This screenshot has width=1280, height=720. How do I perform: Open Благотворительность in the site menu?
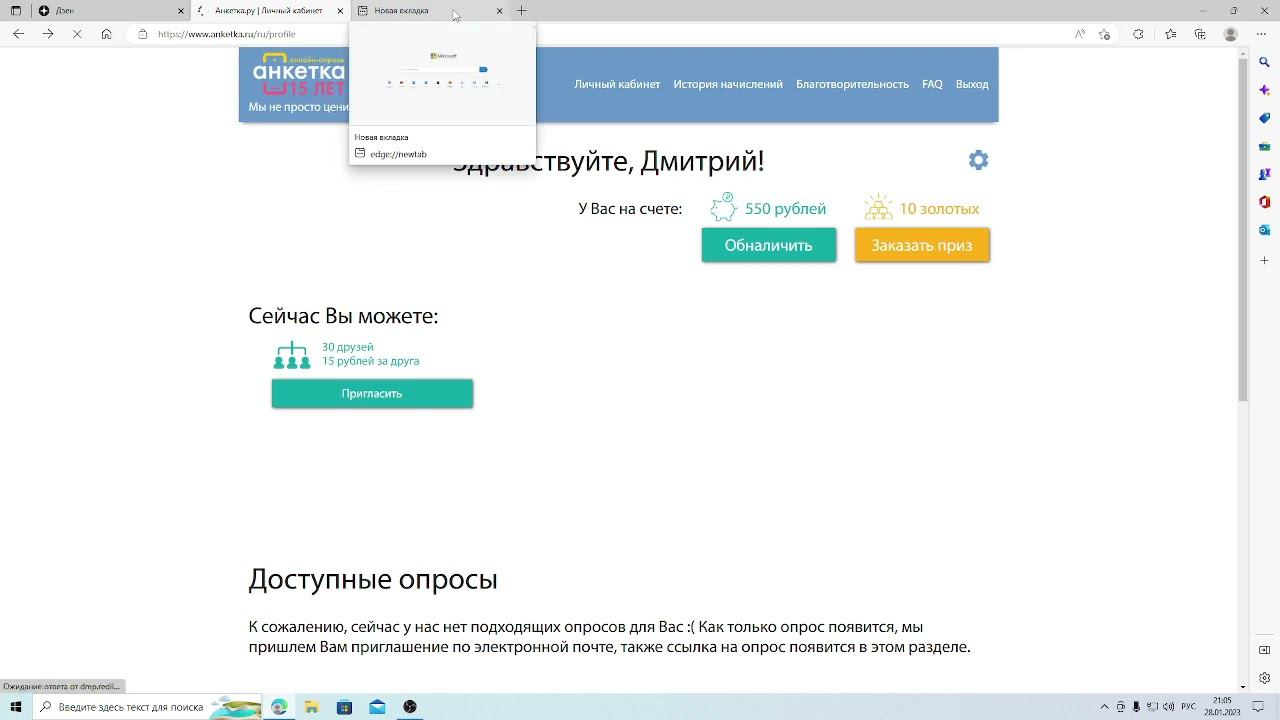(852, 84)
